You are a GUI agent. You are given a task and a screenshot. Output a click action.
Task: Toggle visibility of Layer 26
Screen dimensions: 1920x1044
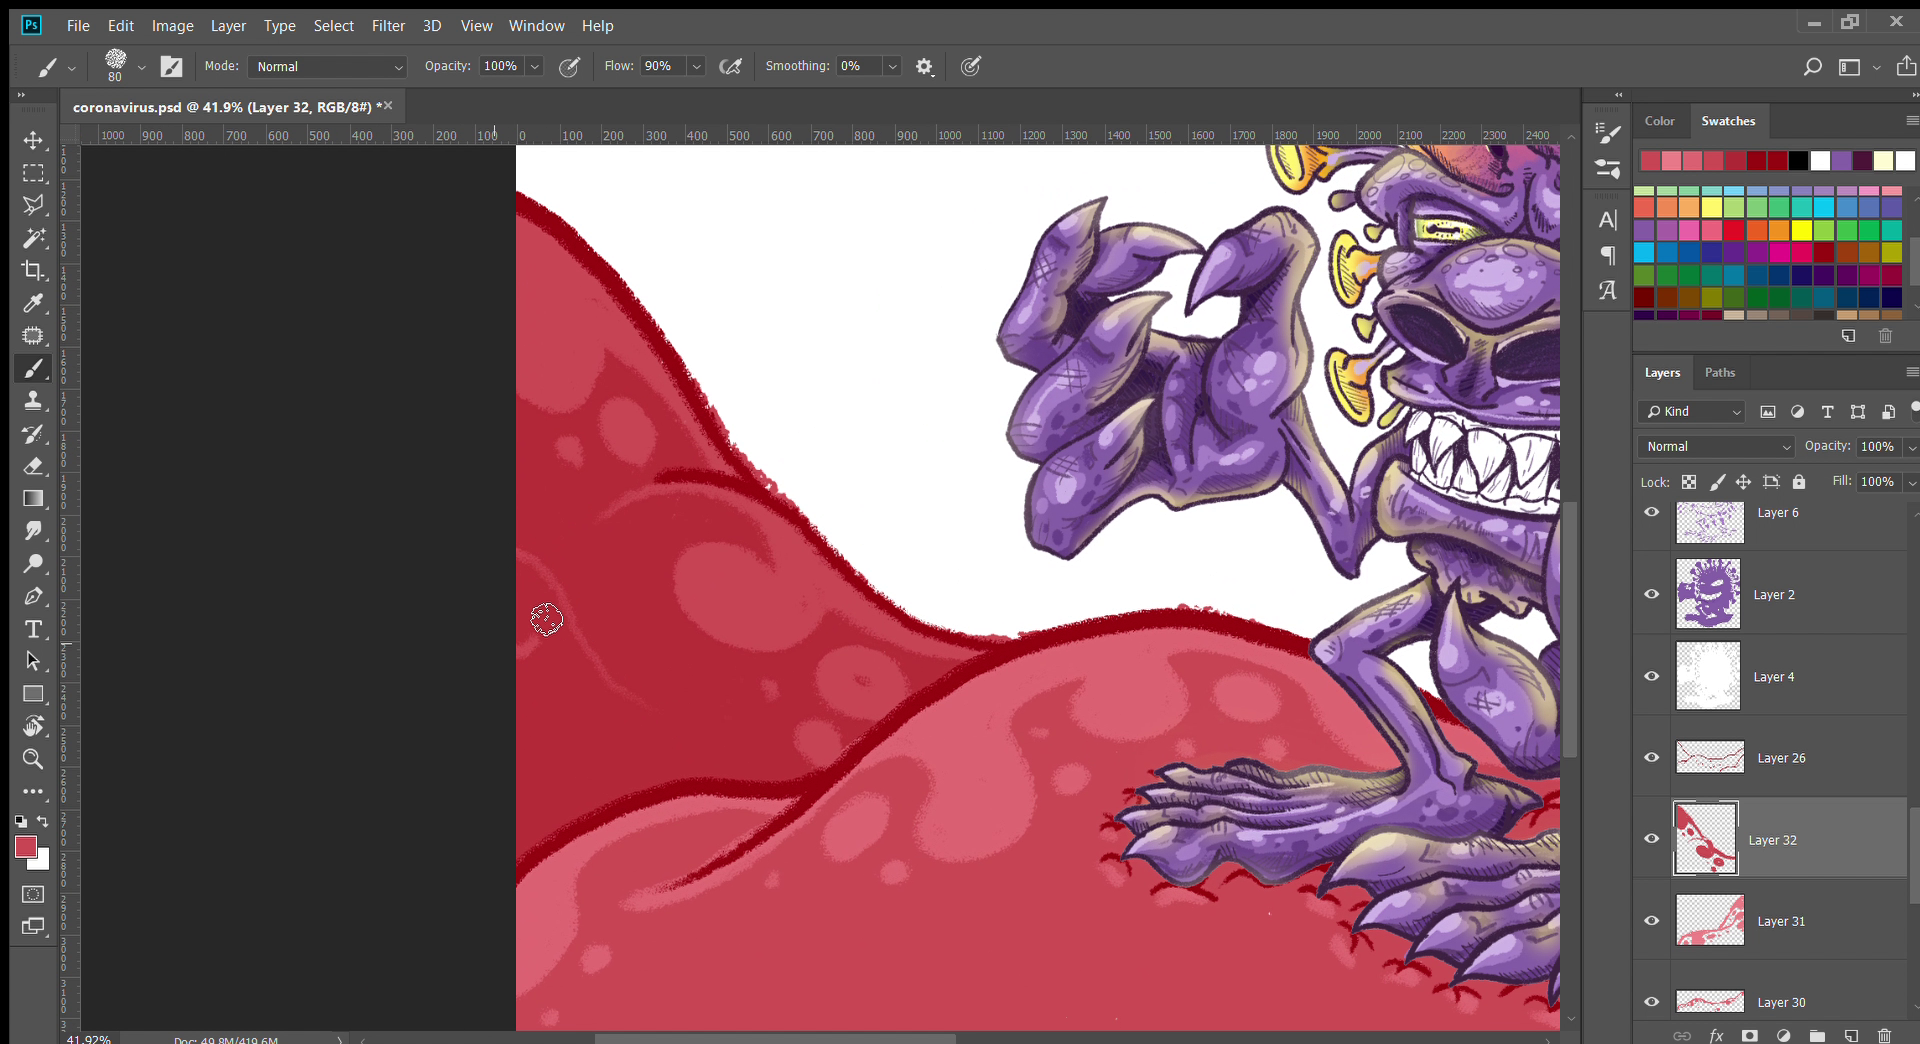coord(1651,758)
